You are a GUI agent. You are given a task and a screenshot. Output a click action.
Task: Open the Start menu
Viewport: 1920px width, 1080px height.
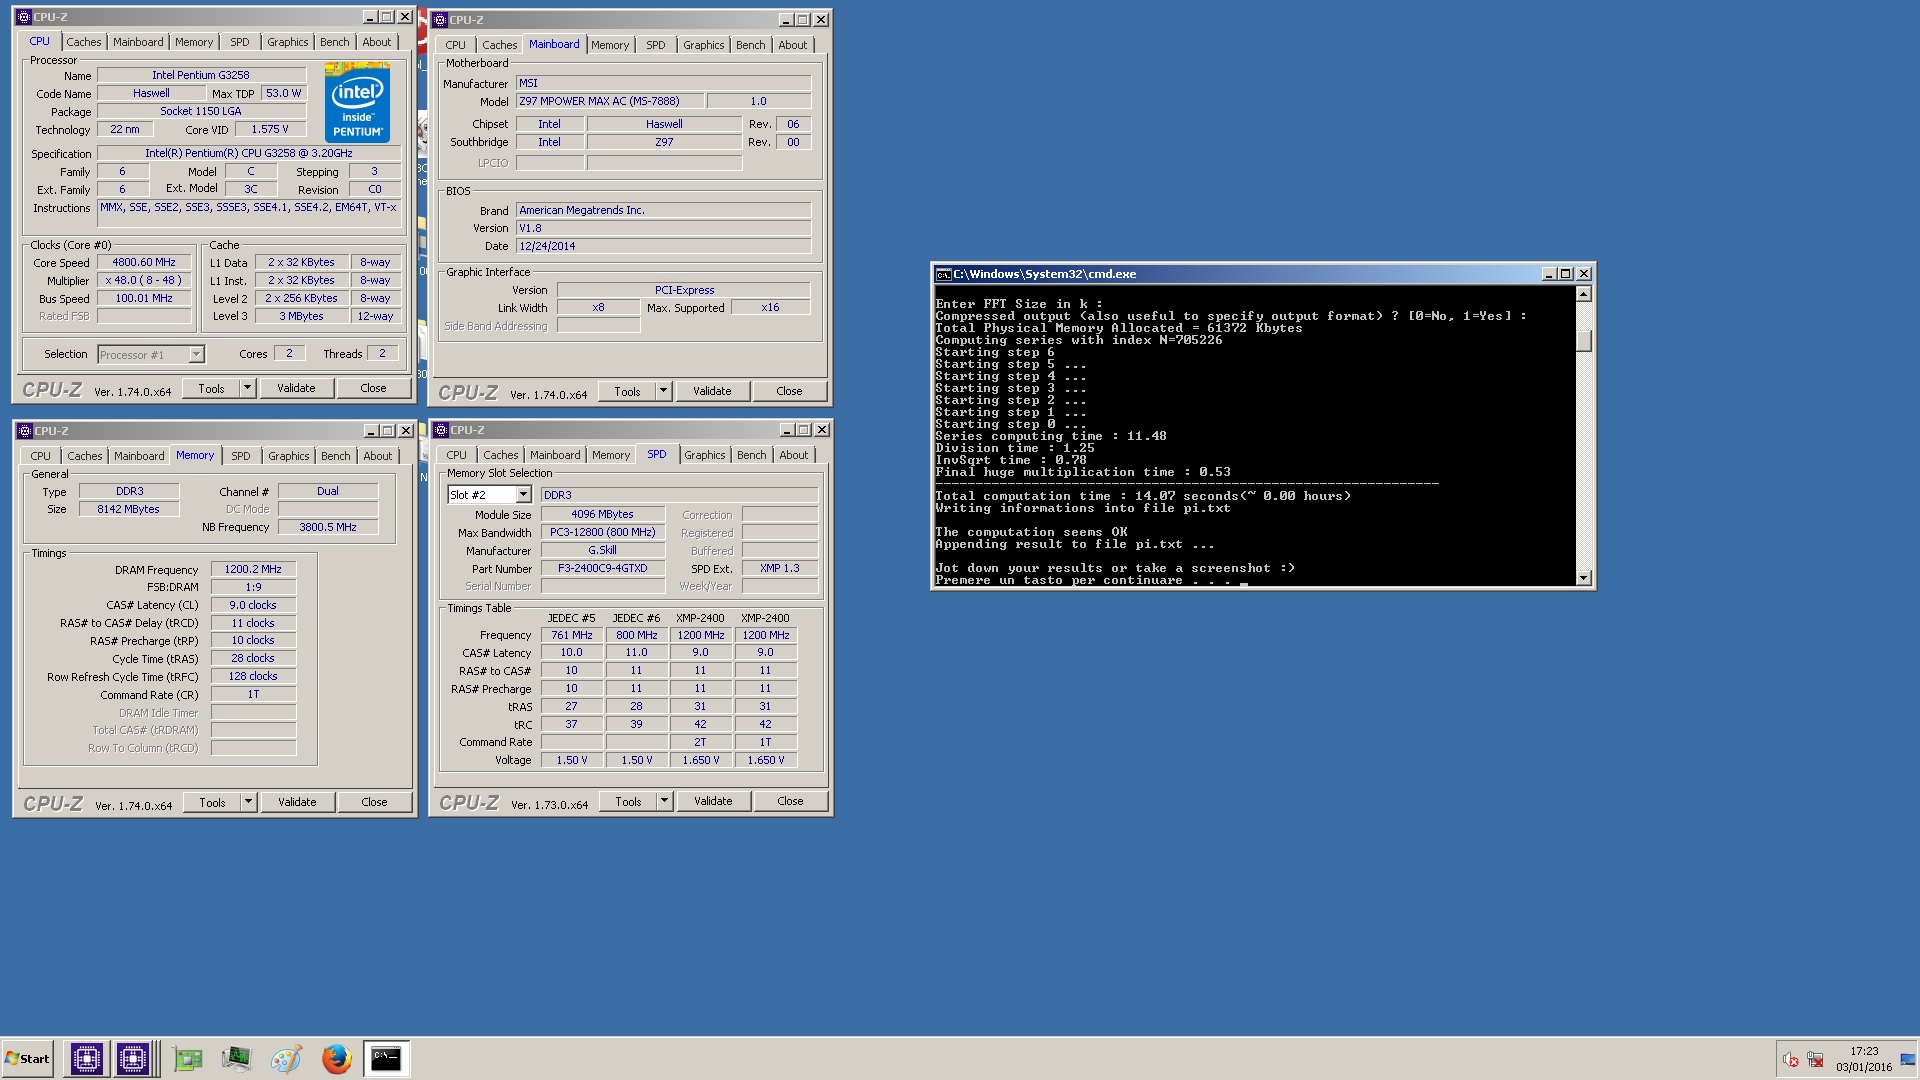coord(28,1058)
